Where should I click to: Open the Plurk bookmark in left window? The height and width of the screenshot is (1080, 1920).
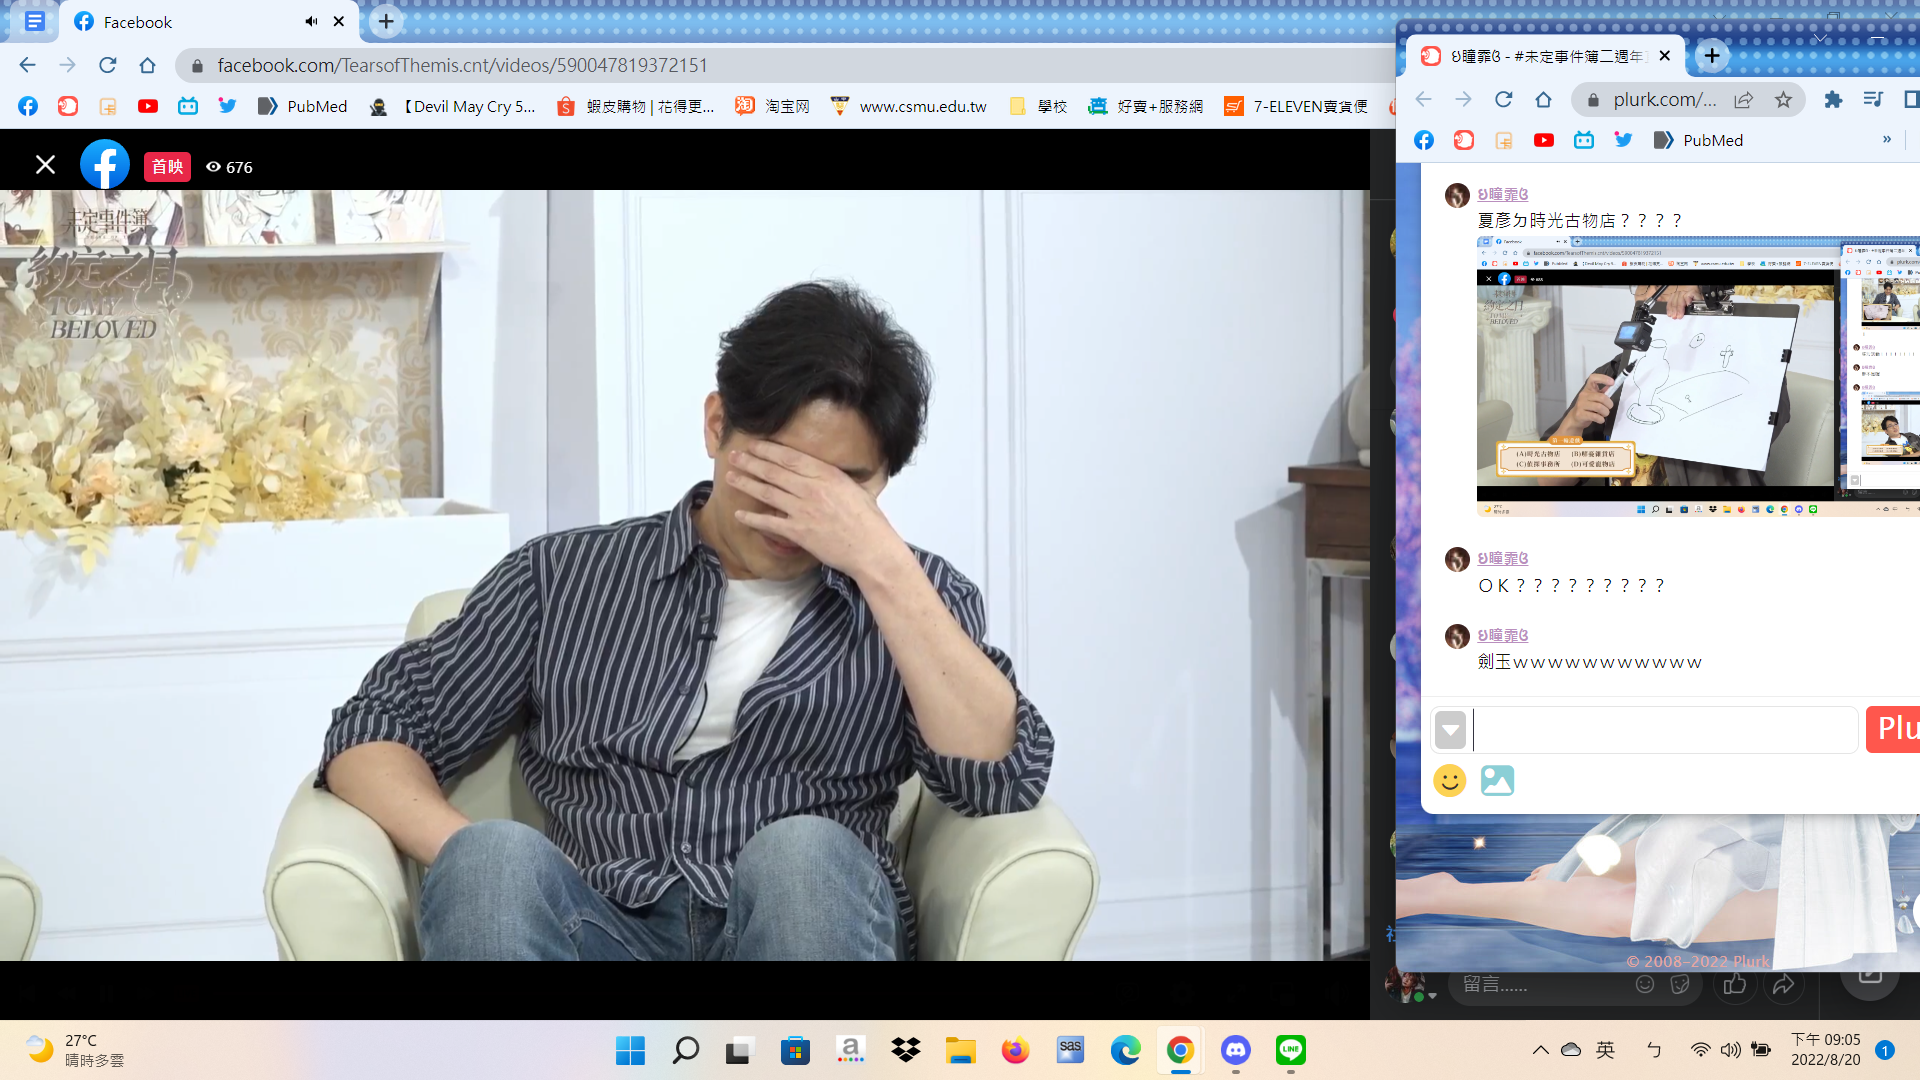[x=68, y=106]
